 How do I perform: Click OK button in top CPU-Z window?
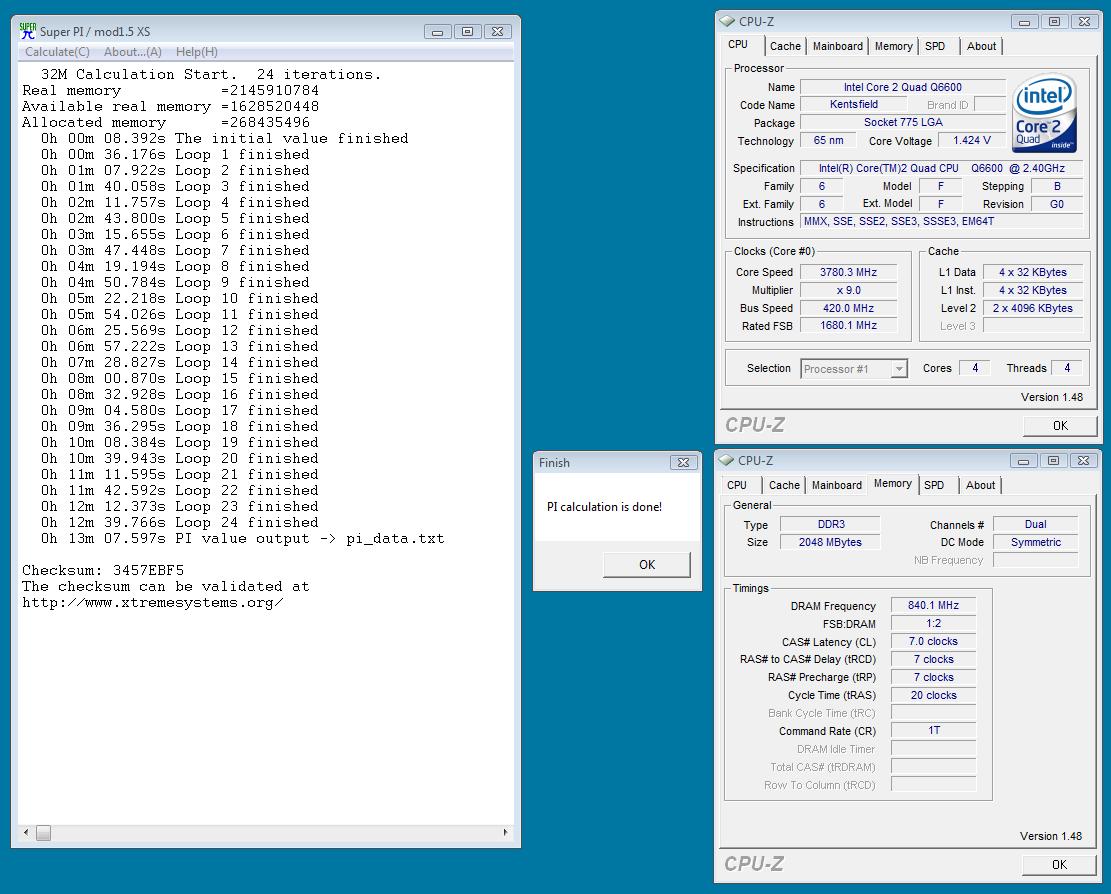click(x=1060, y=426)
